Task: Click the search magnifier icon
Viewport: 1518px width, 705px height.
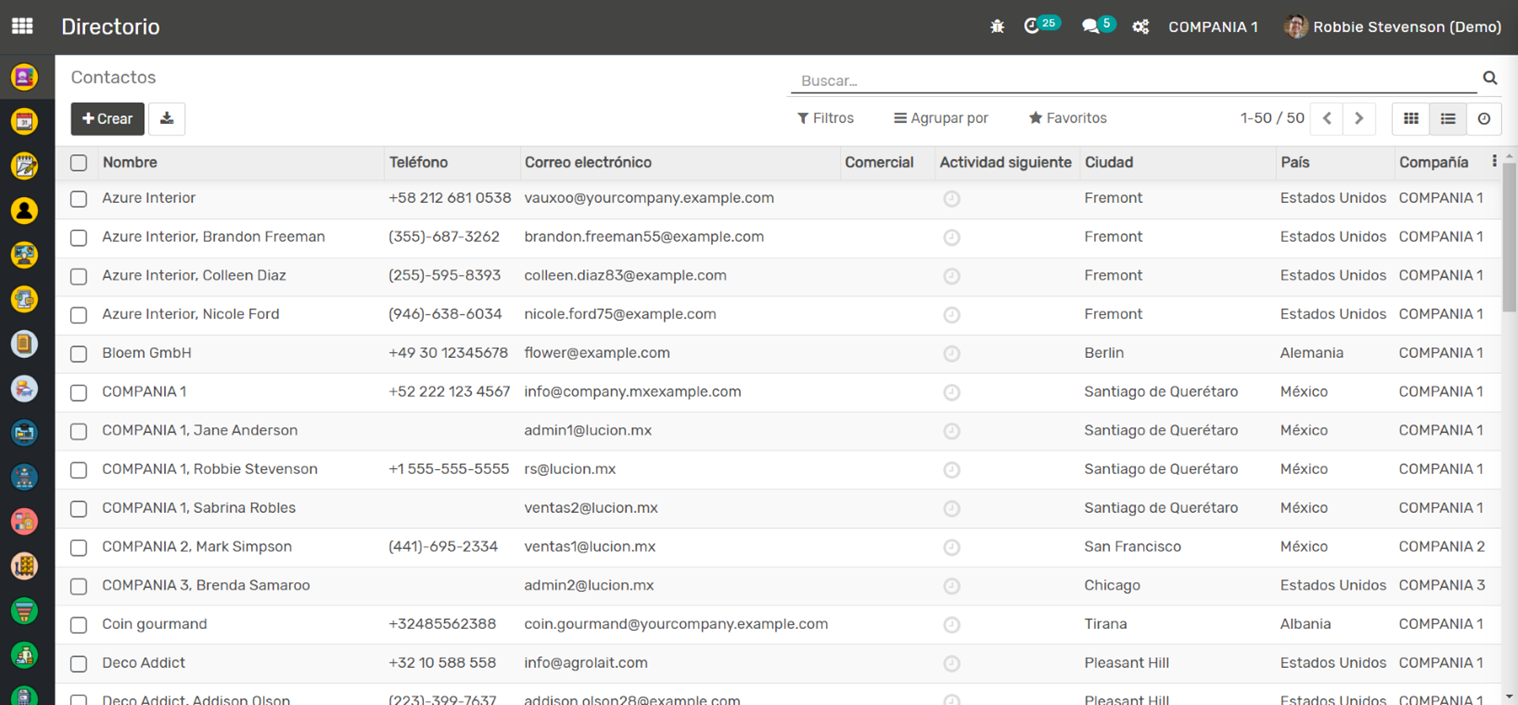Action: (1490, 78)
